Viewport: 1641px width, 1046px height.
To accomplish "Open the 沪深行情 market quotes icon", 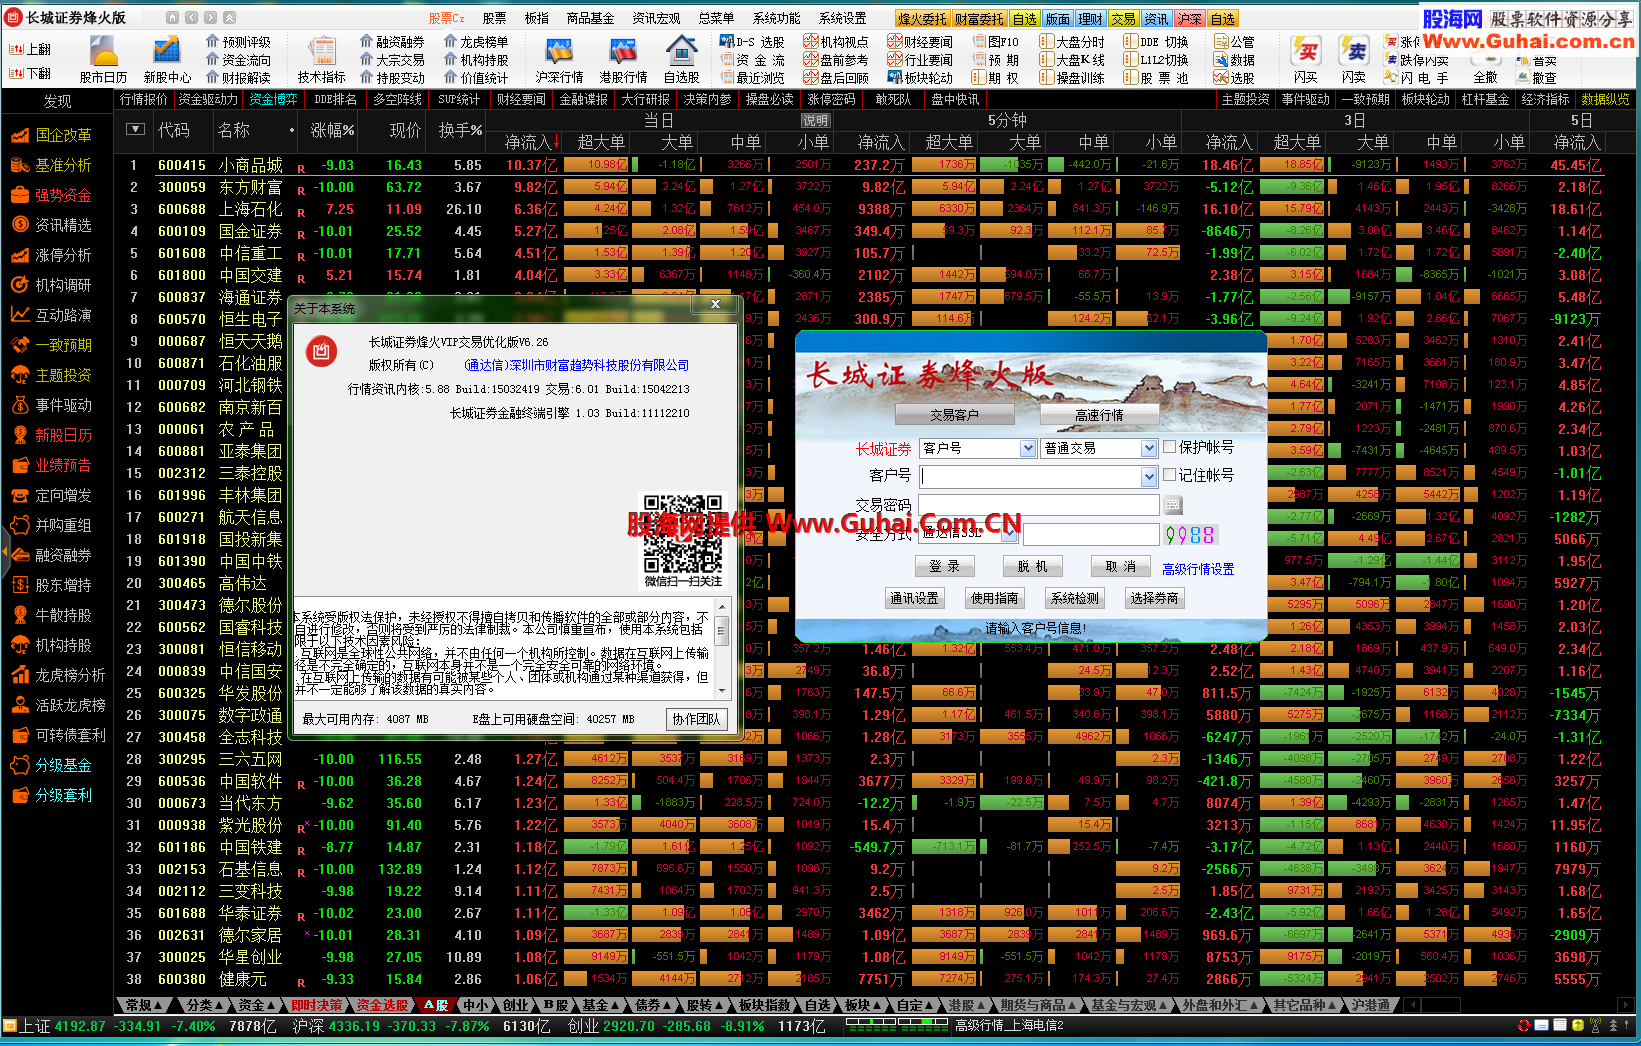I will tap(559, 59).
